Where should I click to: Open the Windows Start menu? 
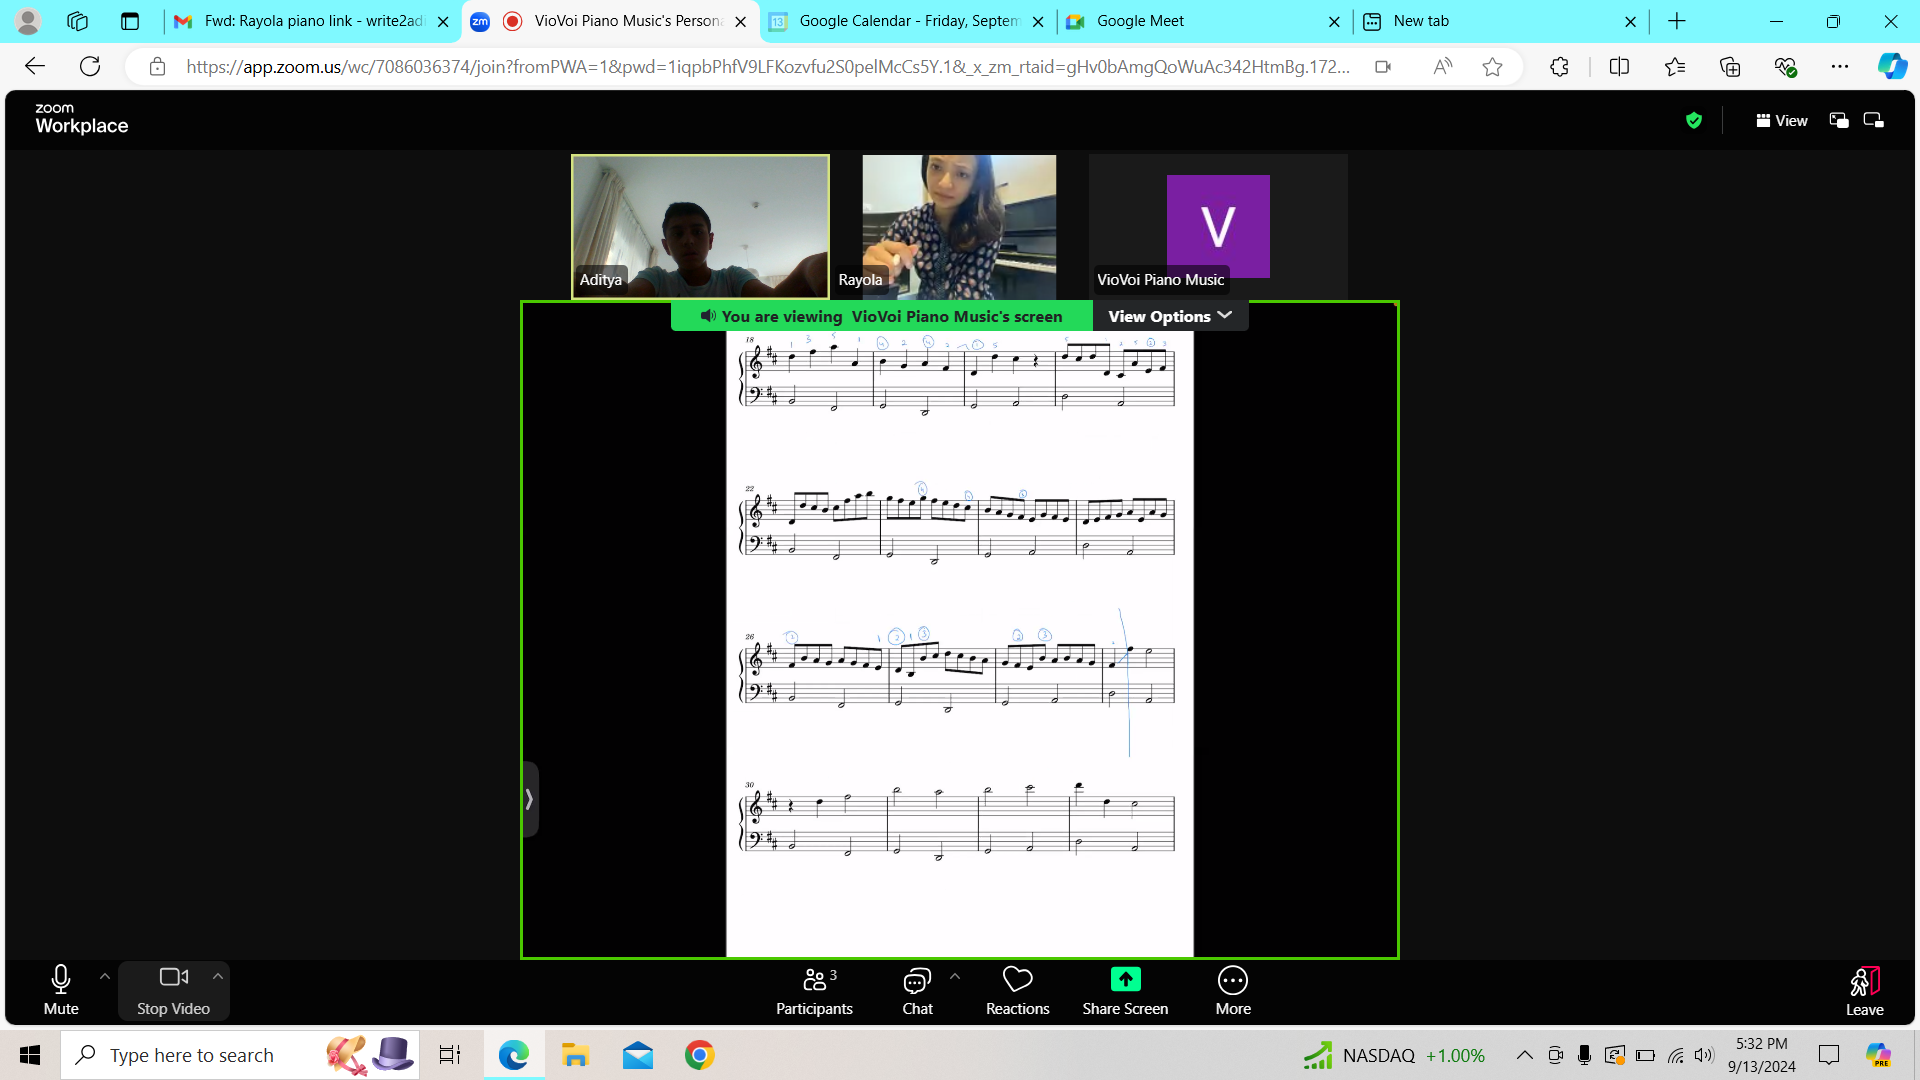coord(30,1055)
